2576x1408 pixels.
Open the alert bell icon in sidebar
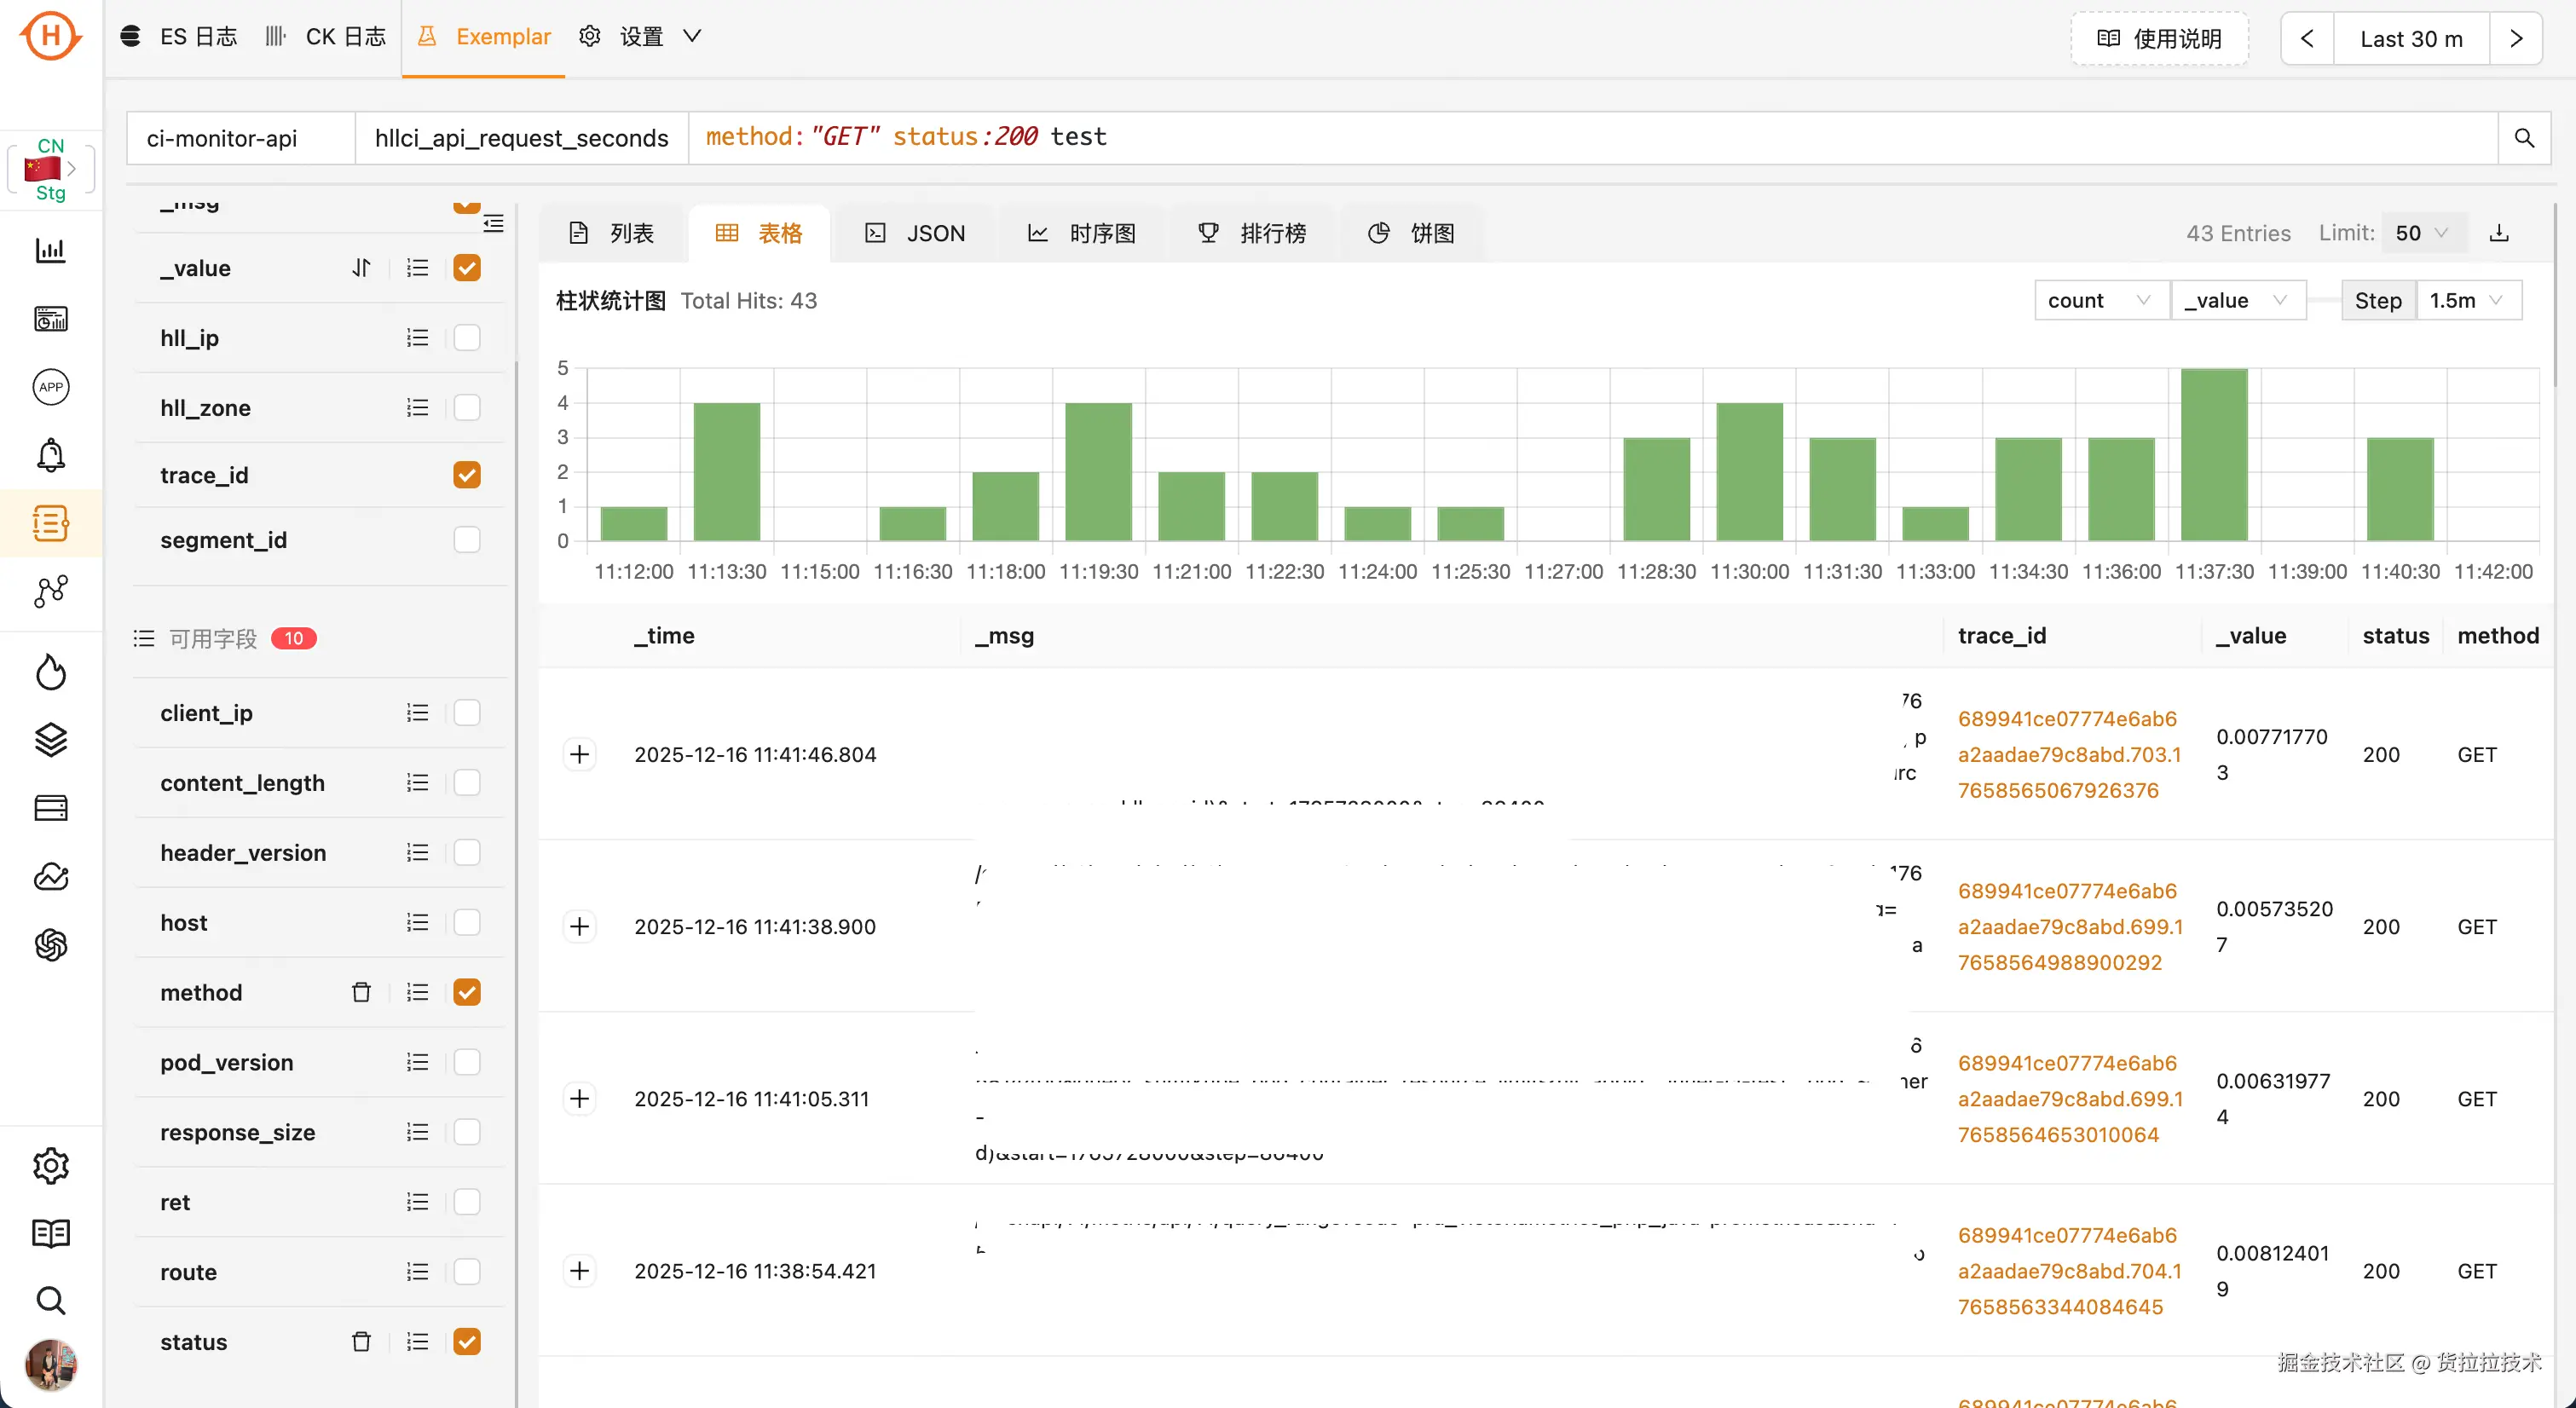50,456
